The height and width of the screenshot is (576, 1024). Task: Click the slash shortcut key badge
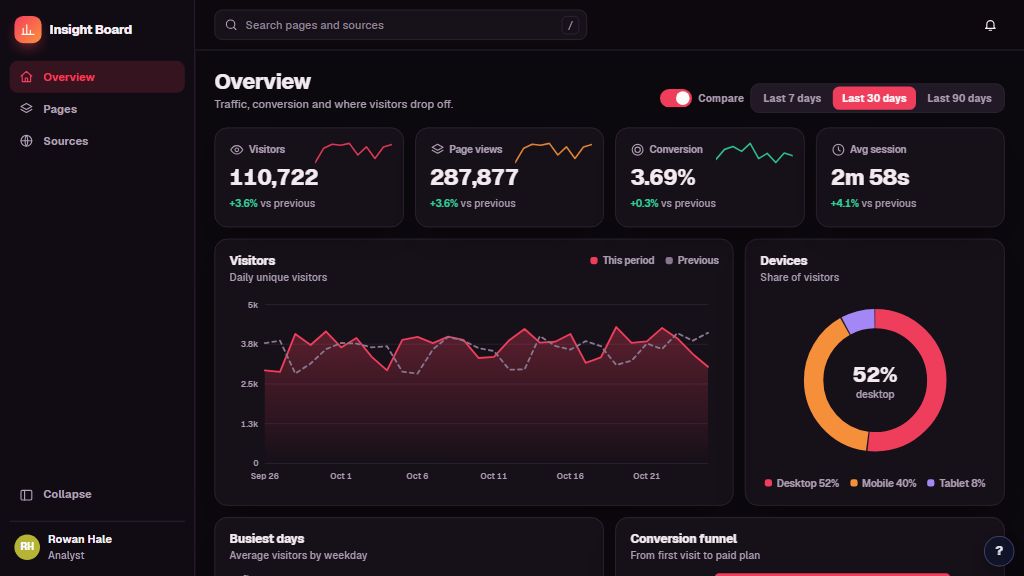[x=570, y=25]
